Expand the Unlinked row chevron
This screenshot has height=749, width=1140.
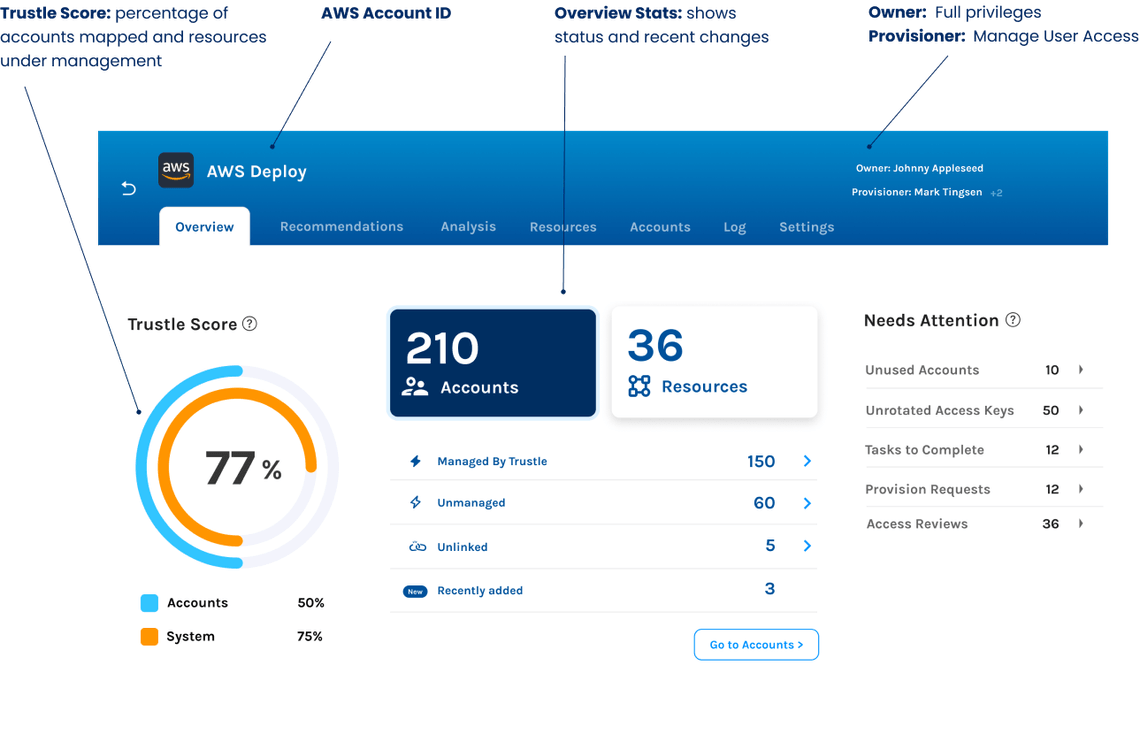807,545
